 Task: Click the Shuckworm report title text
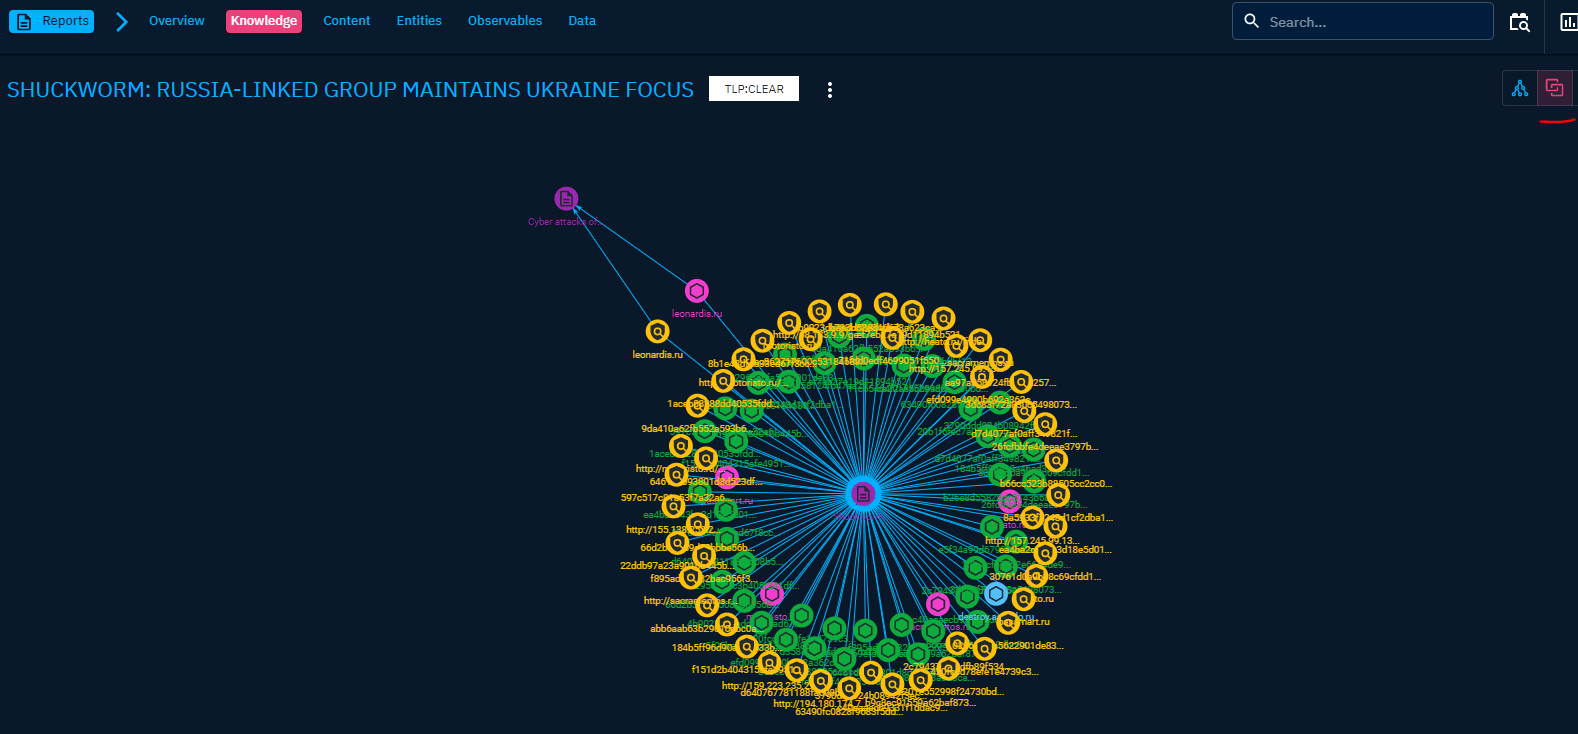[x=350, y=90]
